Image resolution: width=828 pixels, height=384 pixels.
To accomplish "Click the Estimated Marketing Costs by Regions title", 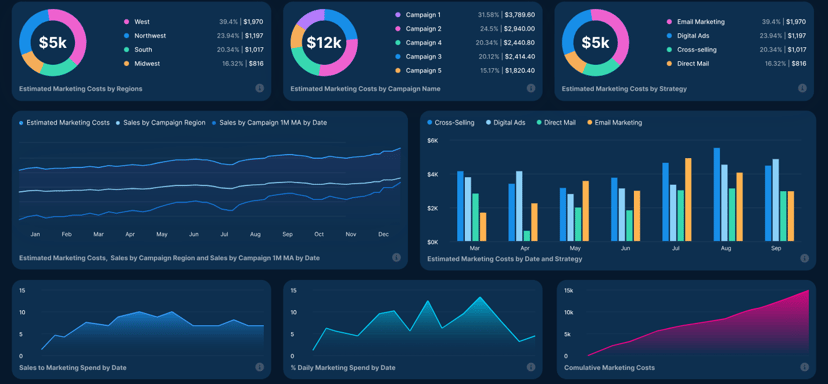I will coord(80,89).
